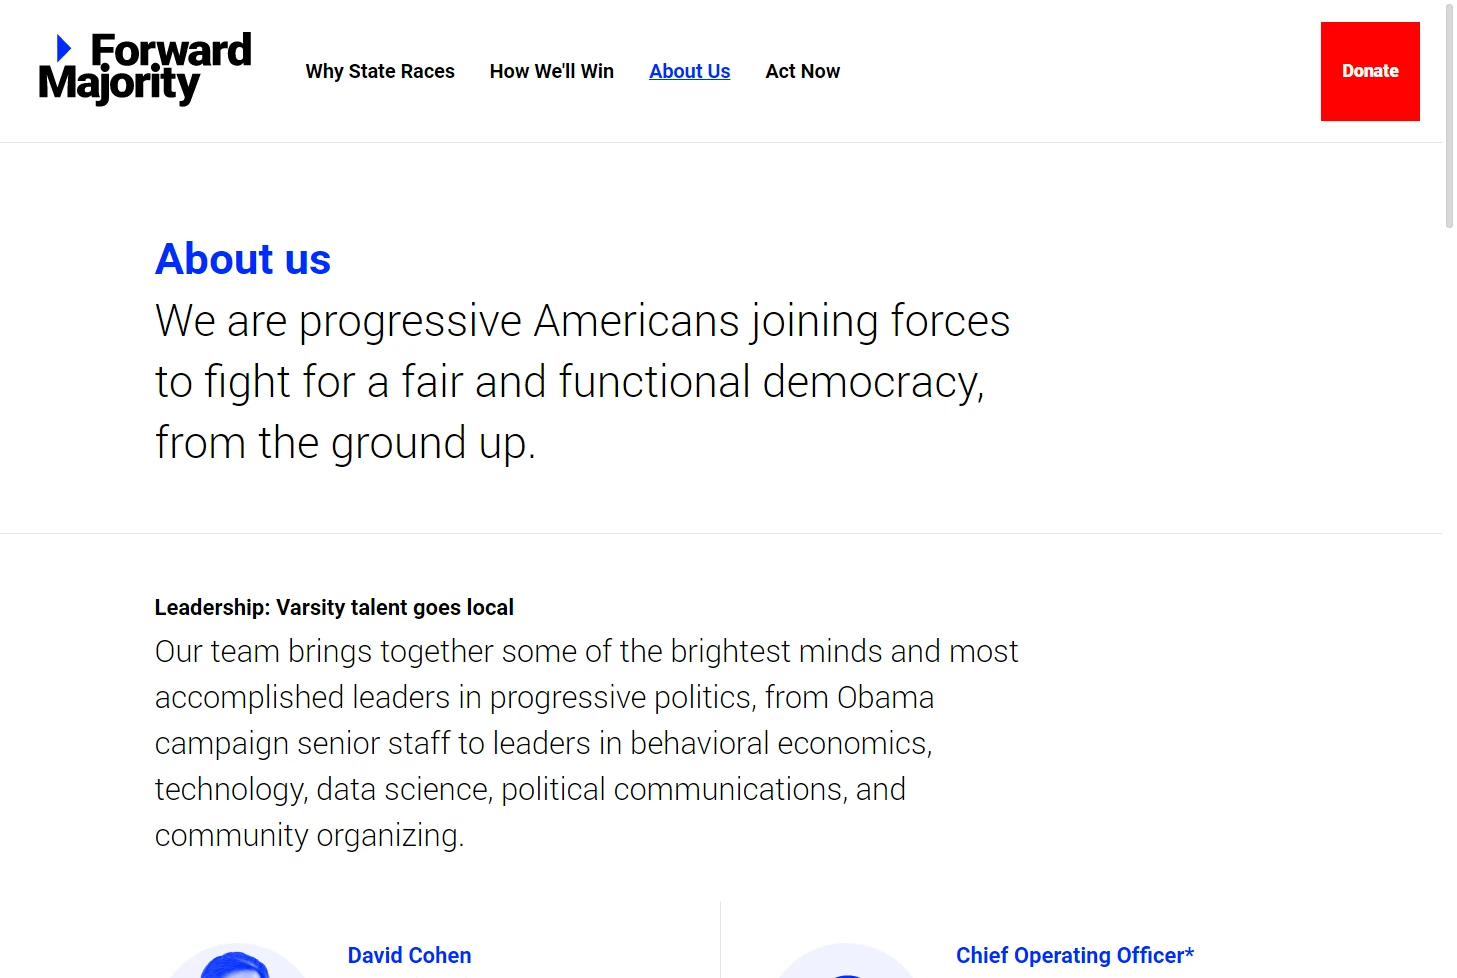The image size is (1457, 978).
Task: Click the About us heading
Action: tap(243, 259)
